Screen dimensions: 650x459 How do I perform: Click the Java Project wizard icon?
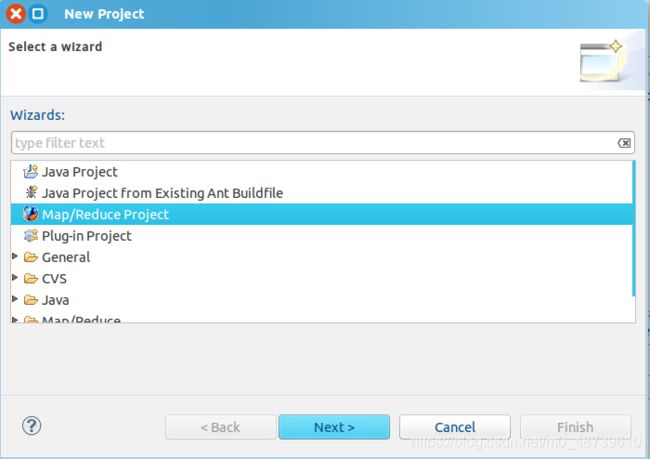point(31,171)
